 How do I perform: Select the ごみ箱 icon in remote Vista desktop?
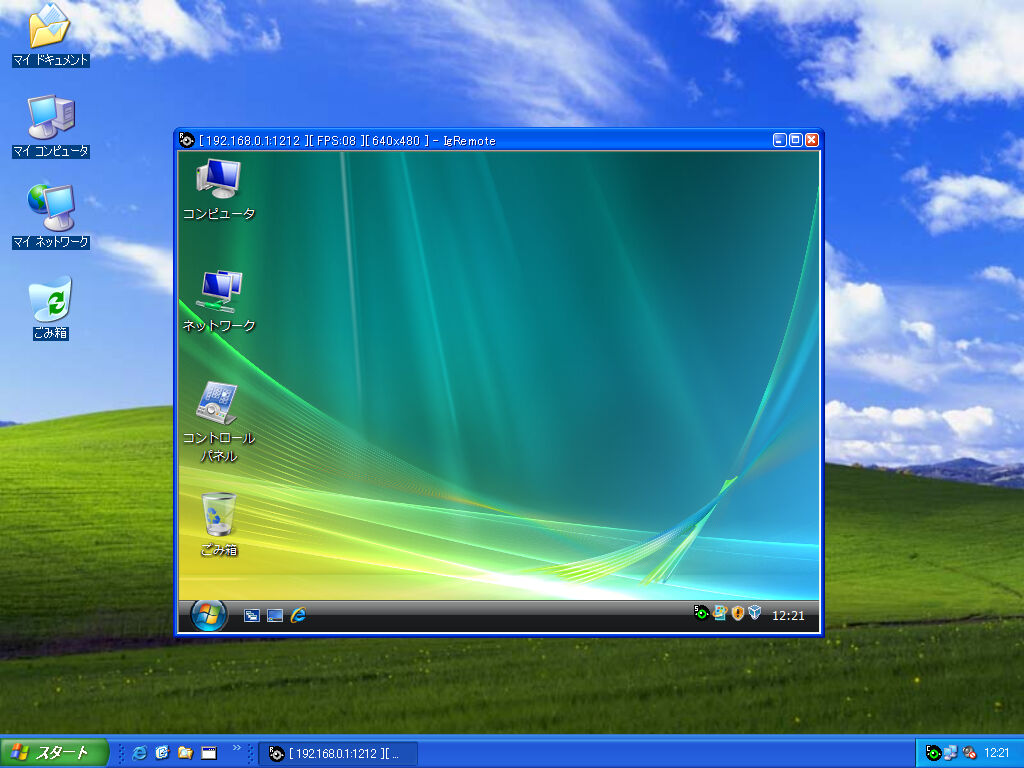point(219,524)
